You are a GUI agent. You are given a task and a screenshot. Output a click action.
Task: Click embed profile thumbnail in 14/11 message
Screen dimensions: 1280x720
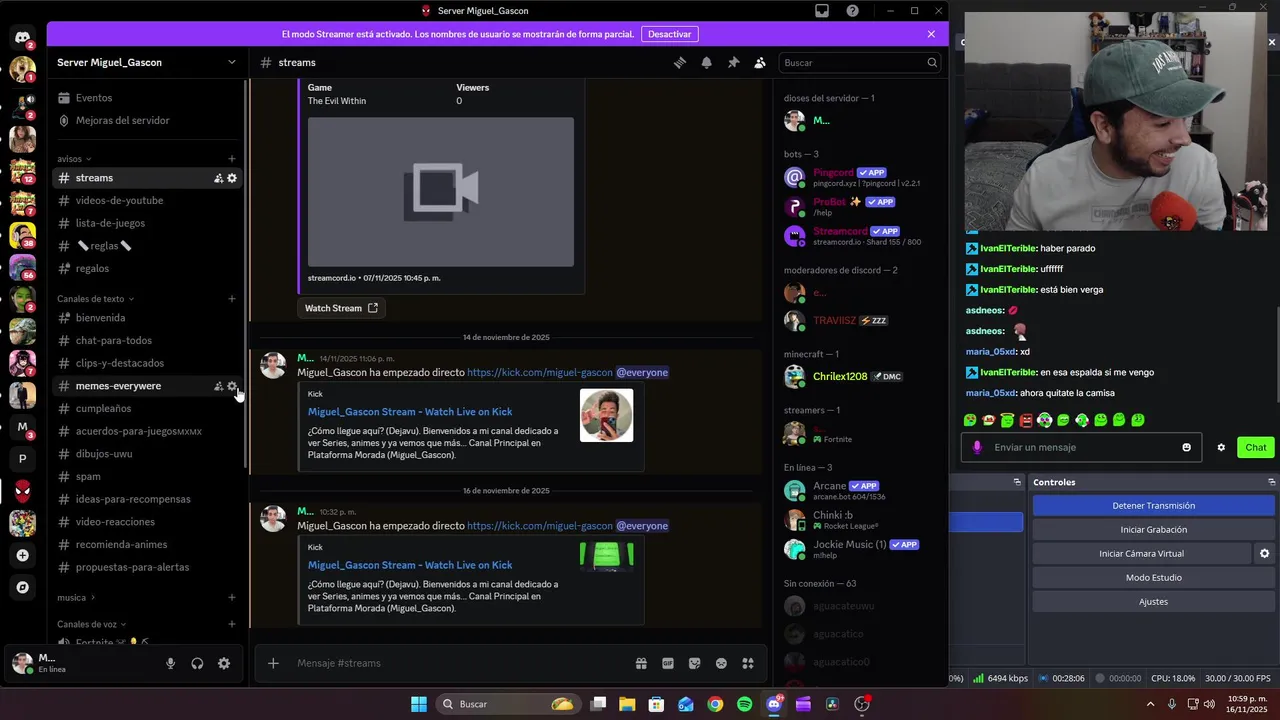tap(606, 415)
